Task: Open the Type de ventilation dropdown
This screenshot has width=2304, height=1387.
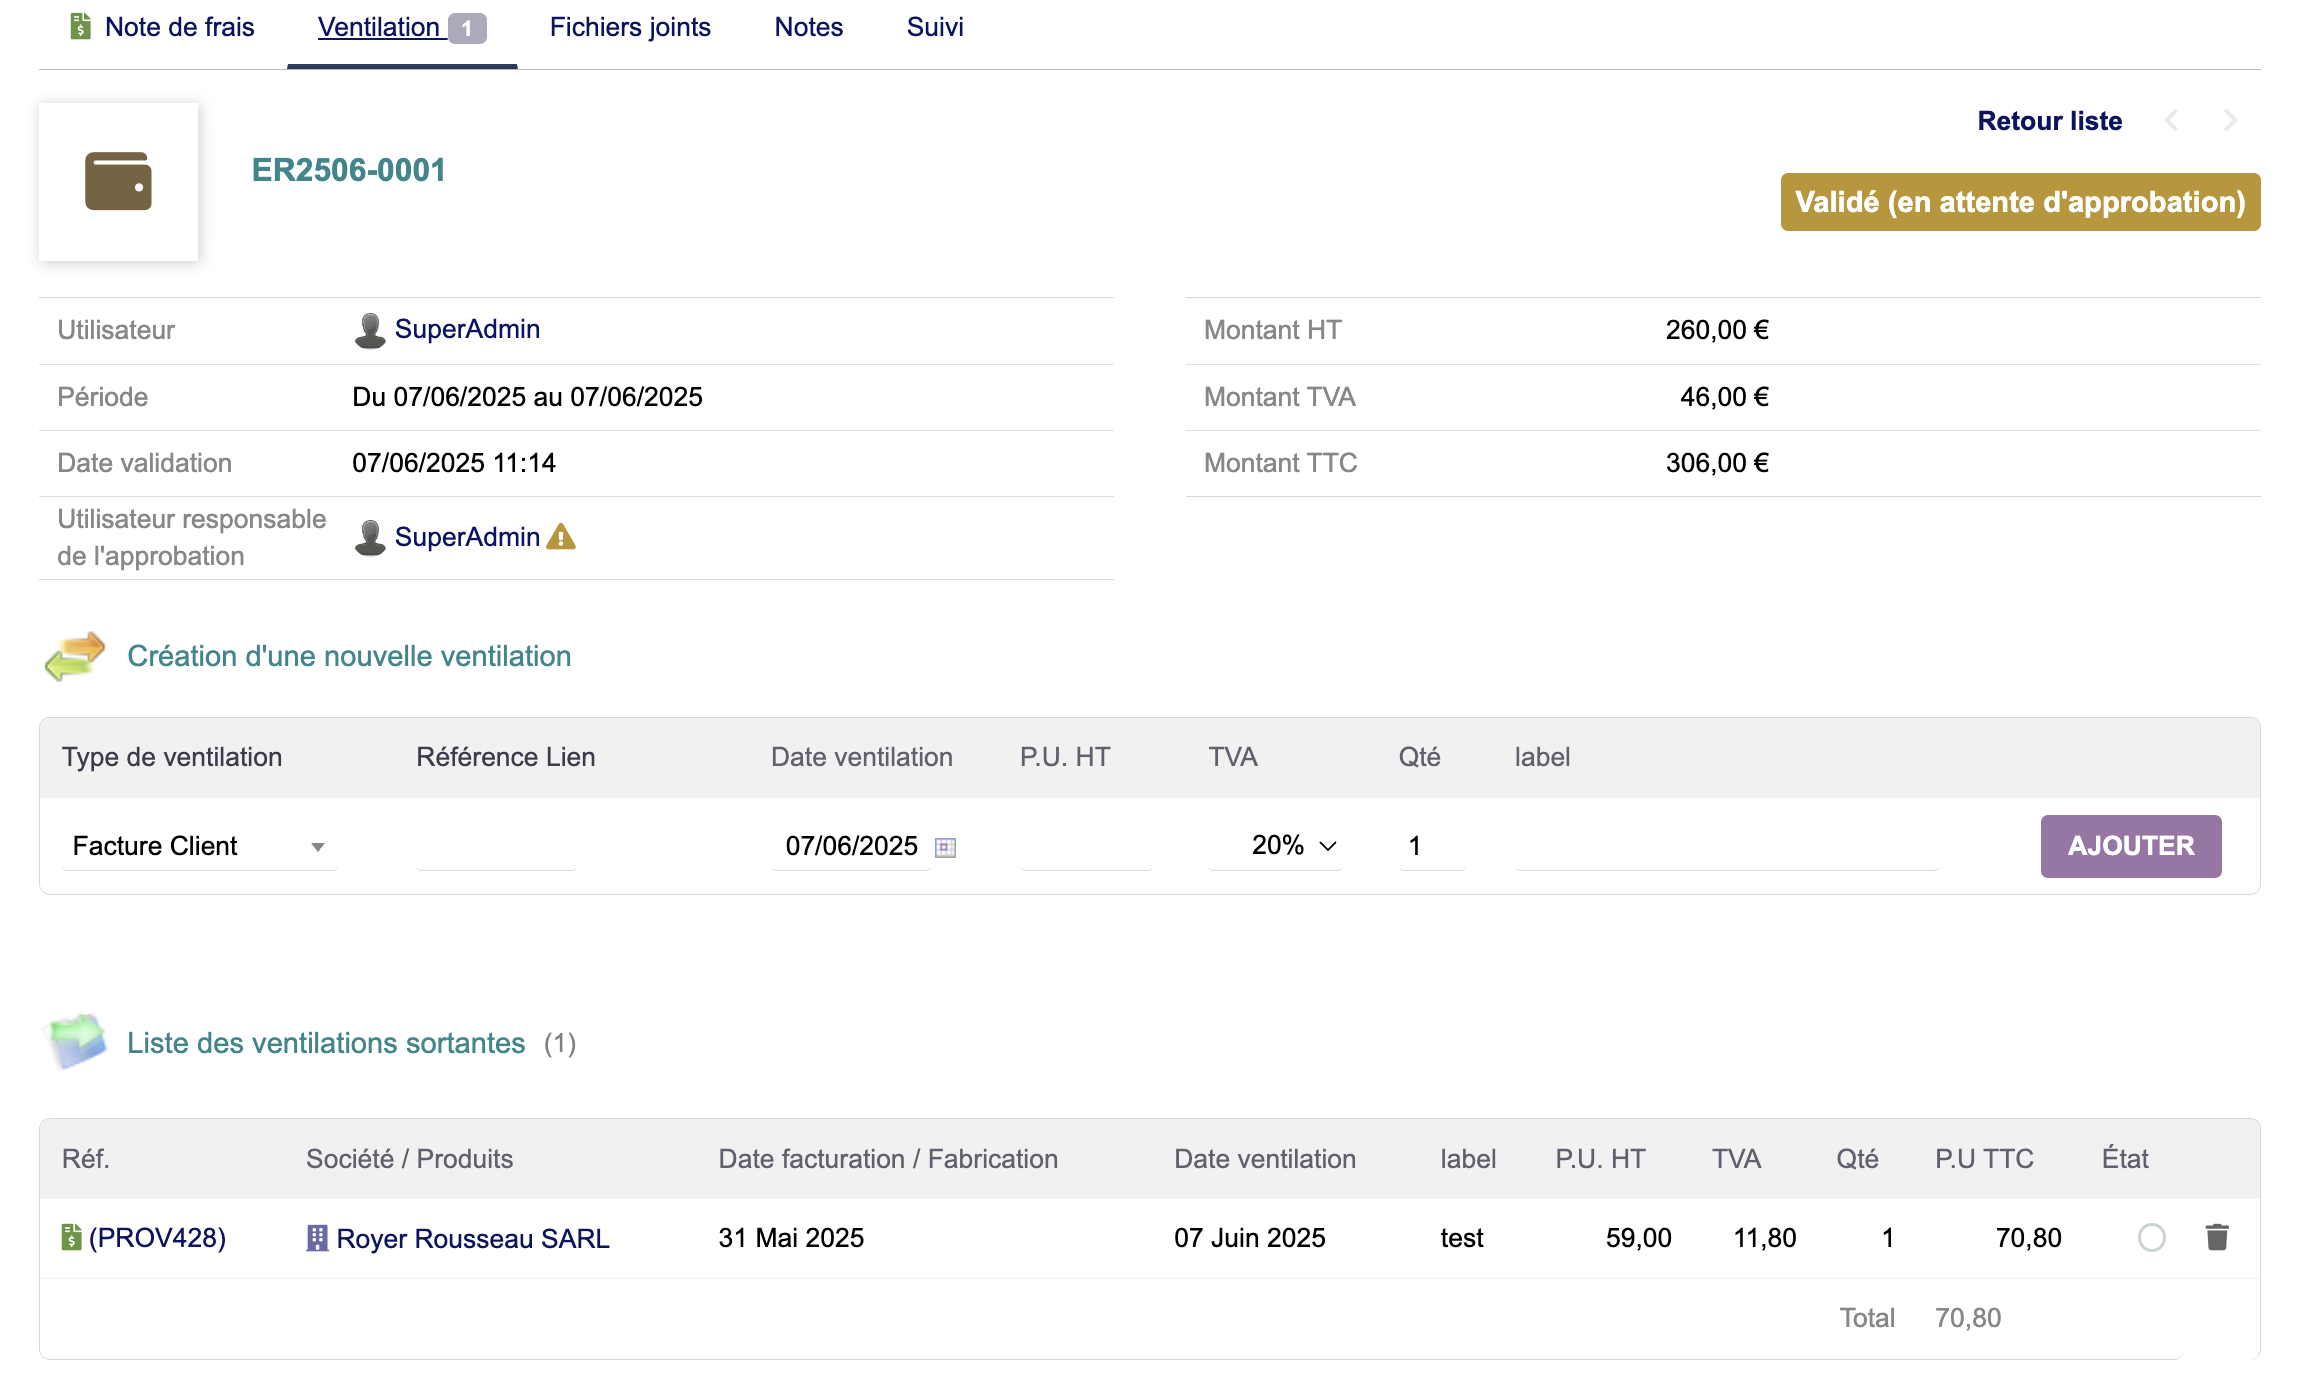Action: 200,846
